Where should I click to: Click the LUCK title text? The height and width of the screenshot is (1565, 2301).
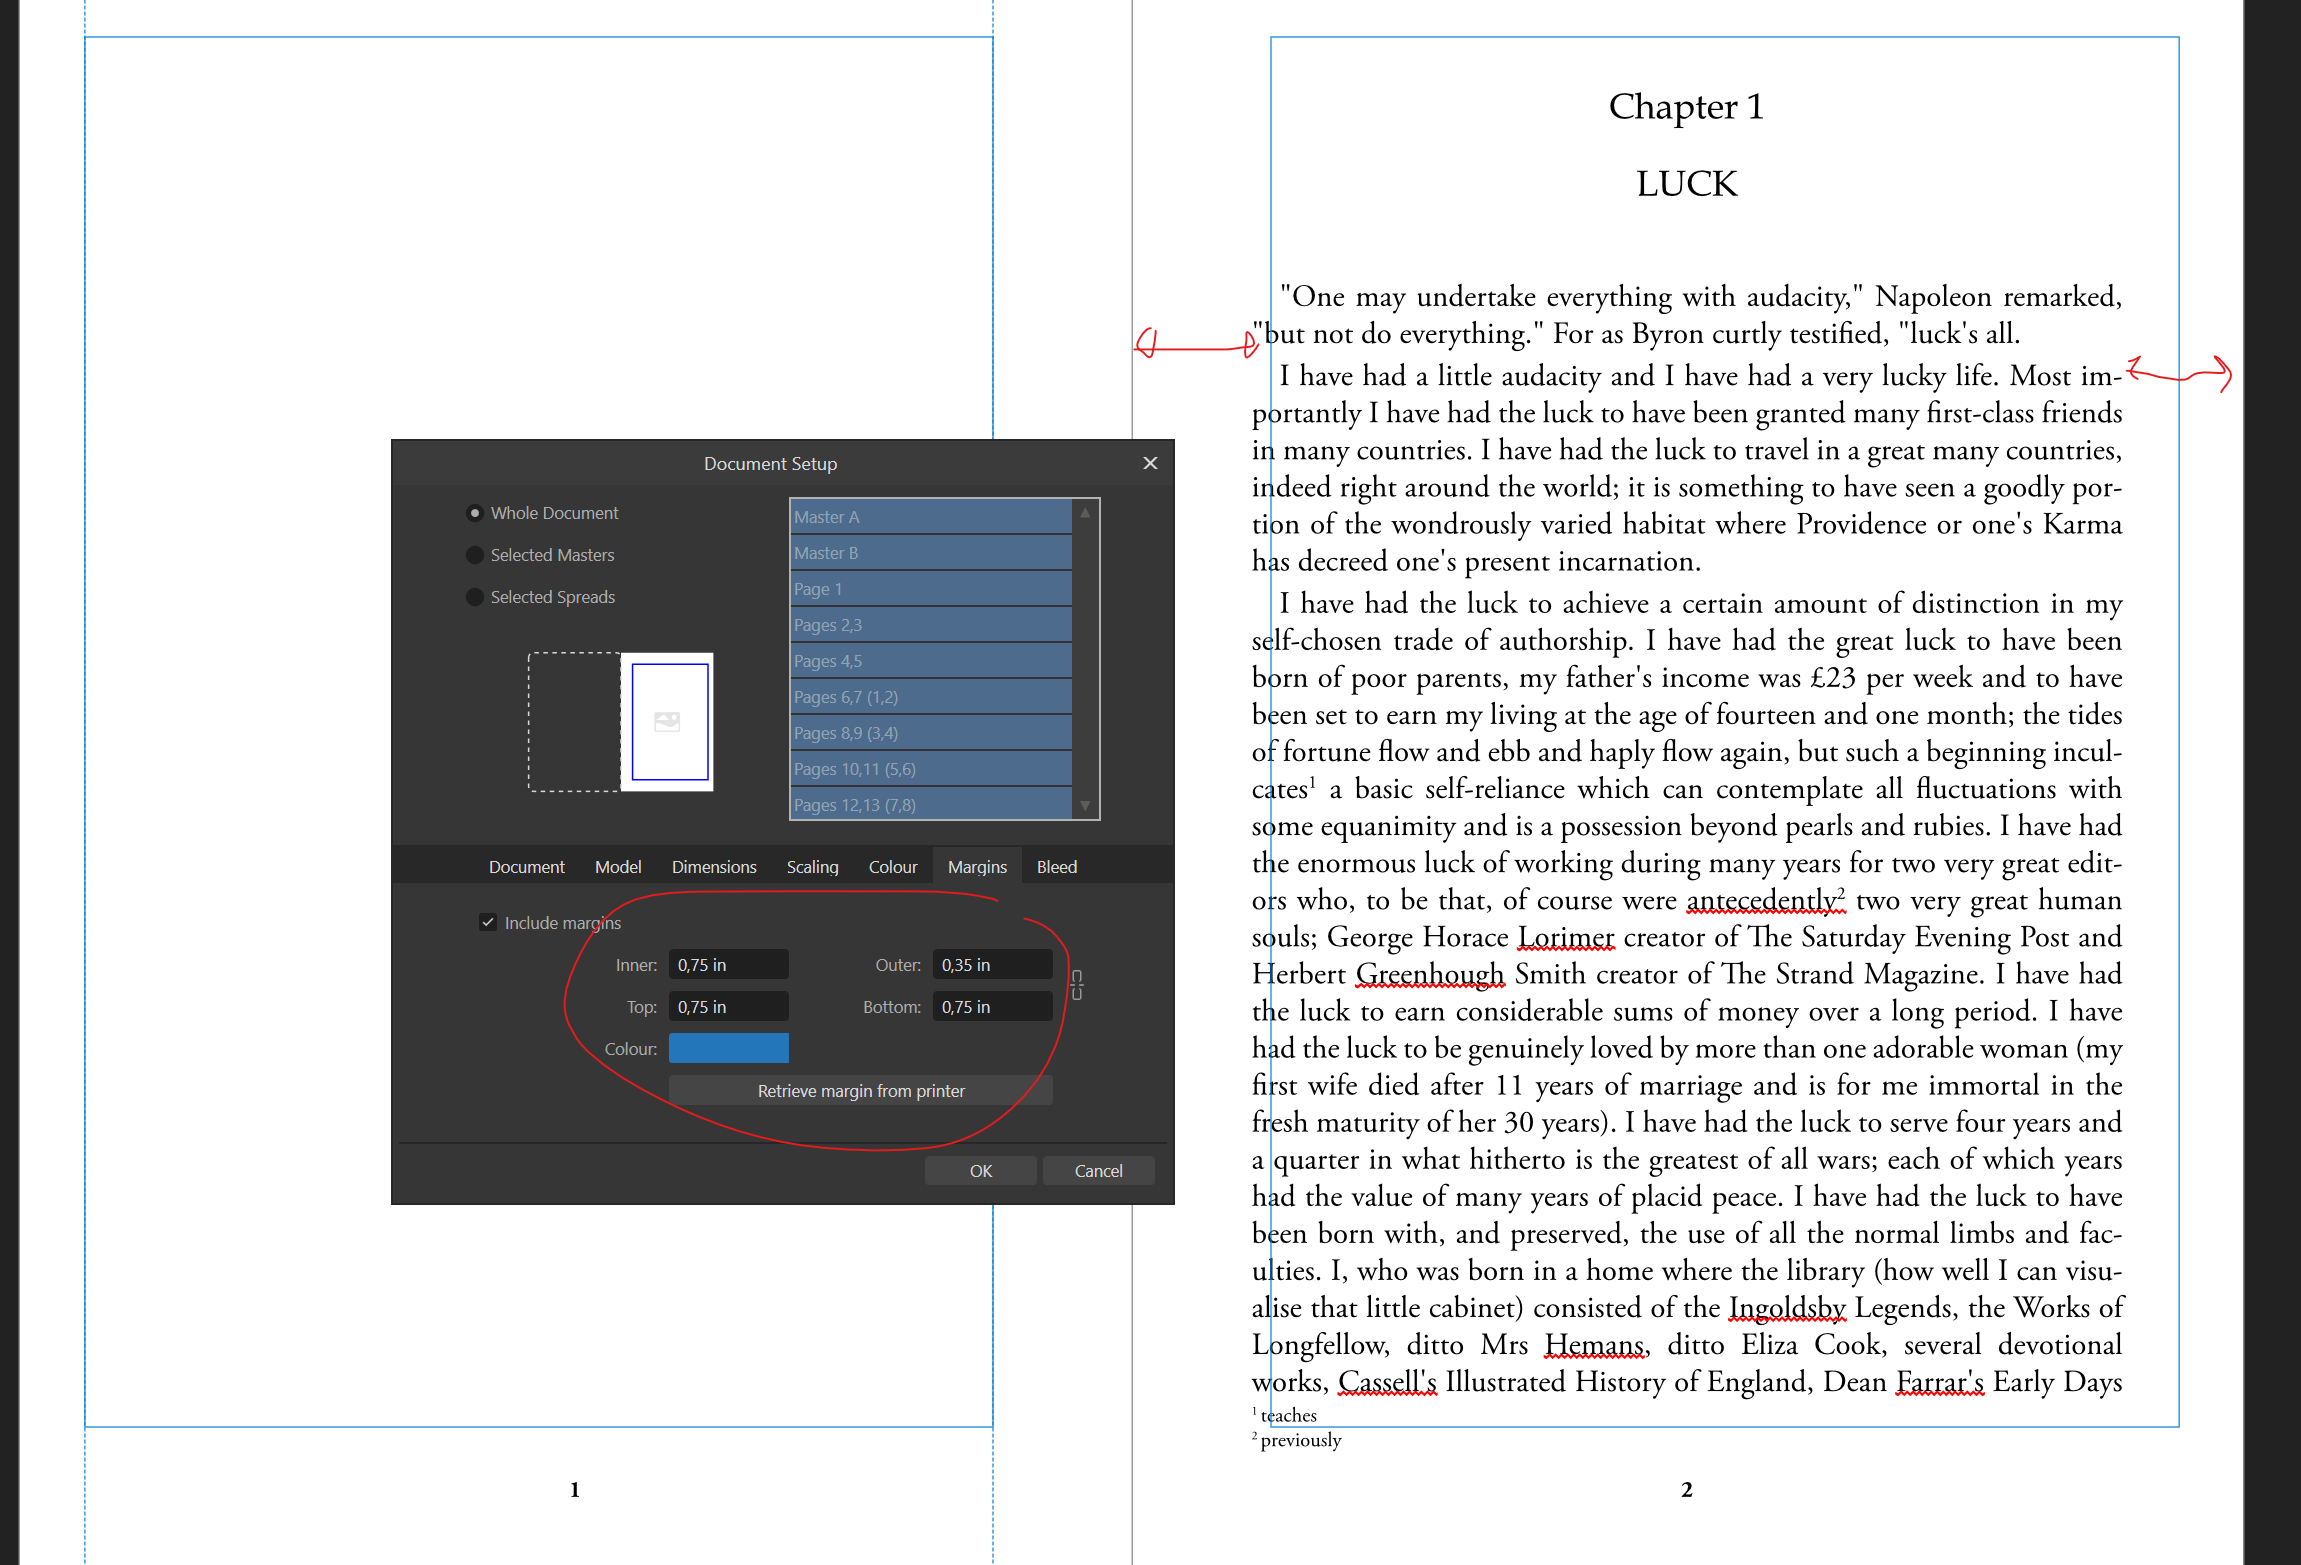[x=1687, y=184]
